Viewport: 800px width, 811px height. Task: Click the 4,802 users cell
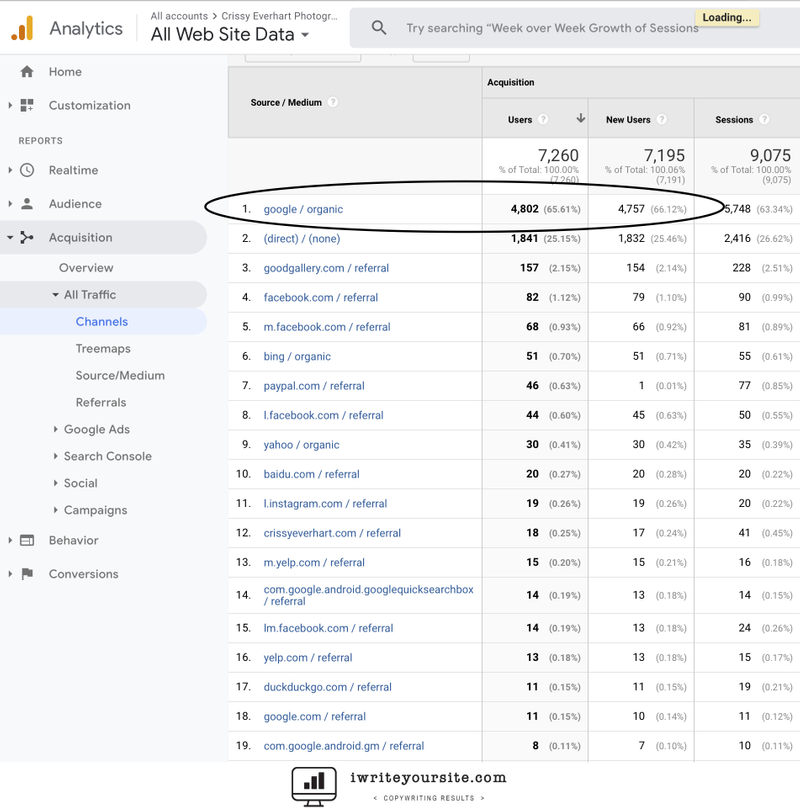pos(524,209)
